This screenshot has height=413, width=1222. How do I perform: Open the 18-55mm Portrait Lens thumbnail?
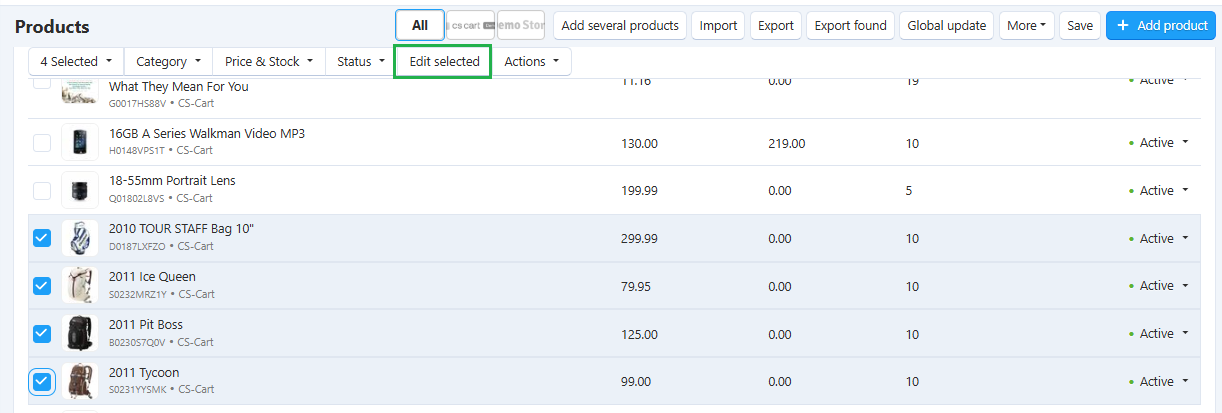coord(79,190)
